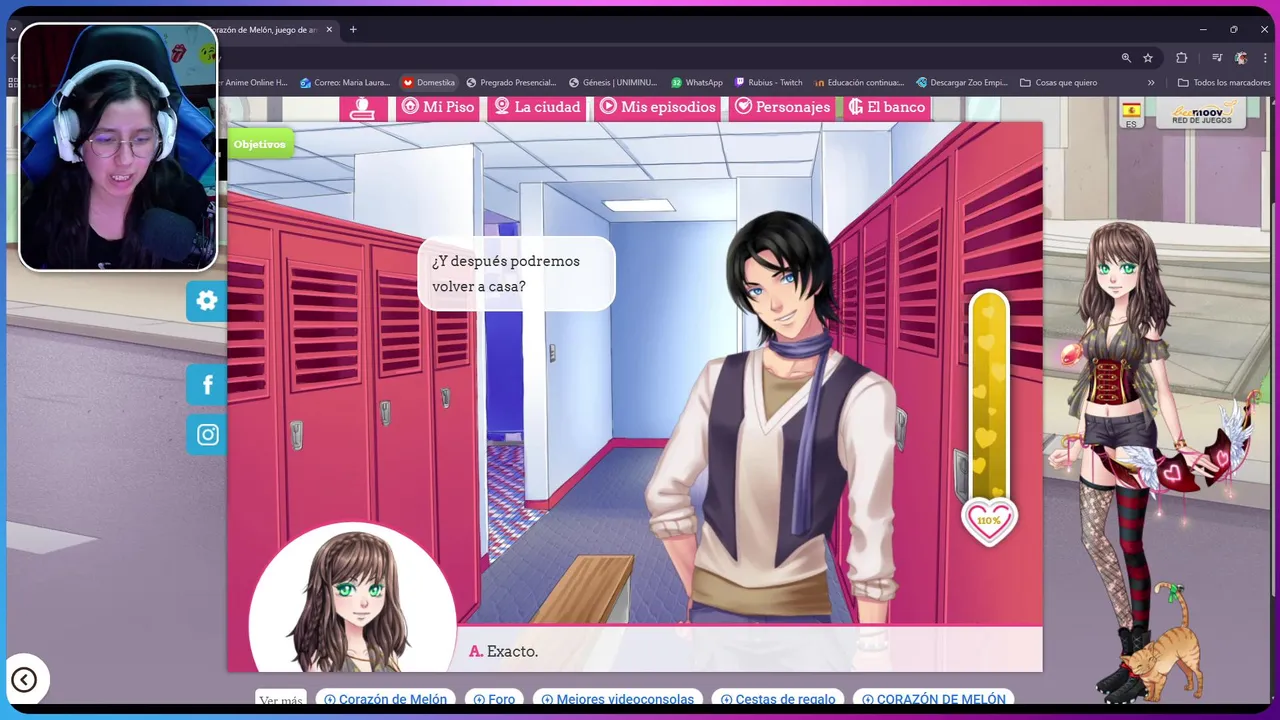
Task: Open settings gear icon
Action: click(207, 301)
